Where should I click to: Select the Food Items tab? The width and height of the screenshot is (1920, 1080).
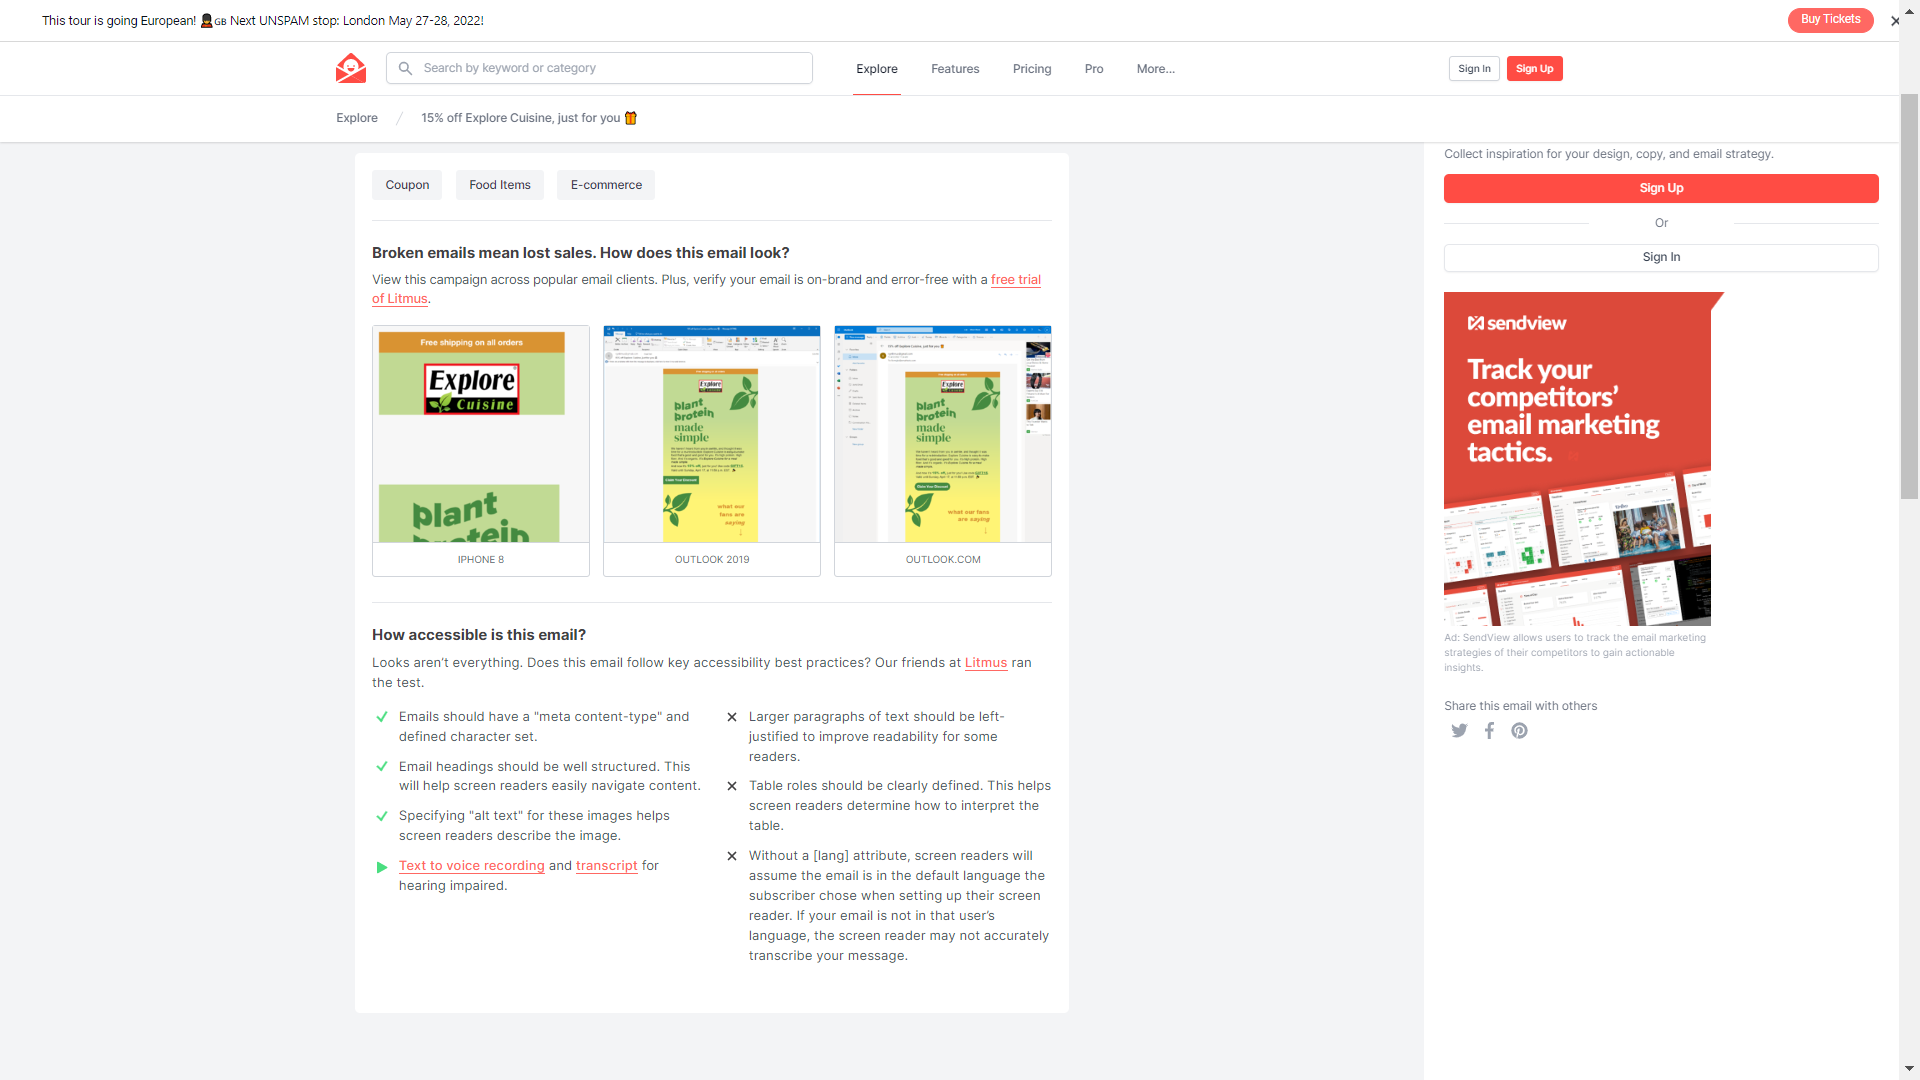(x=498, y=185)
